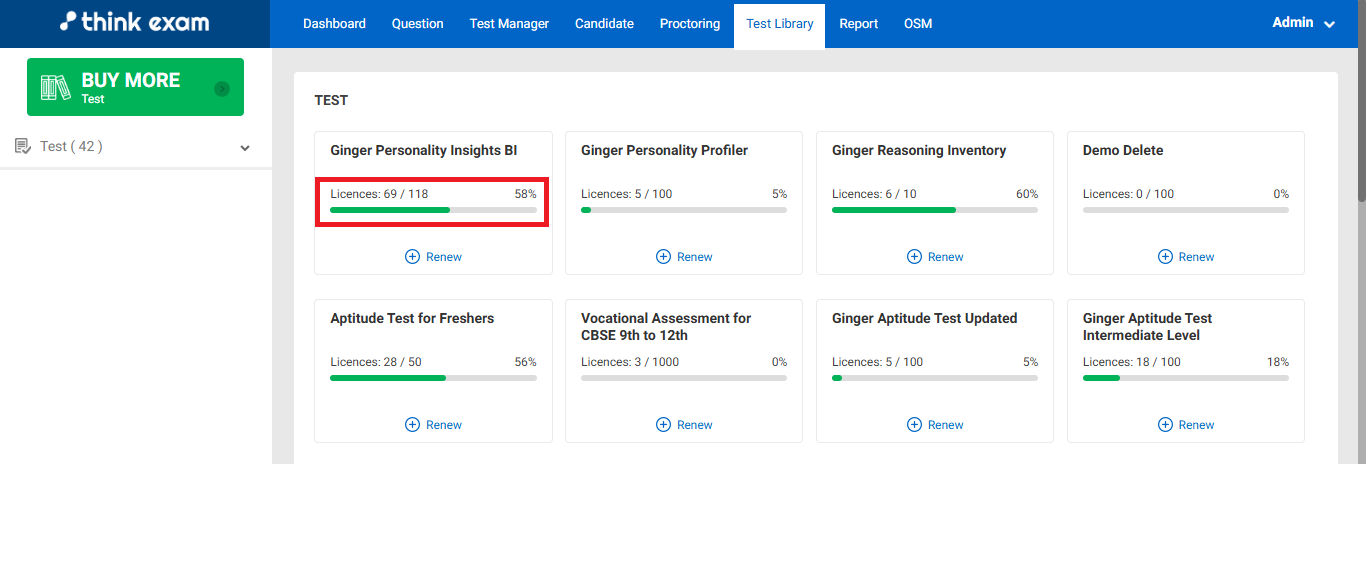The height and width of the screenshot is (572, 1366).
Task: Click the Test (42) sidebar item
Action: click(135, 146)
